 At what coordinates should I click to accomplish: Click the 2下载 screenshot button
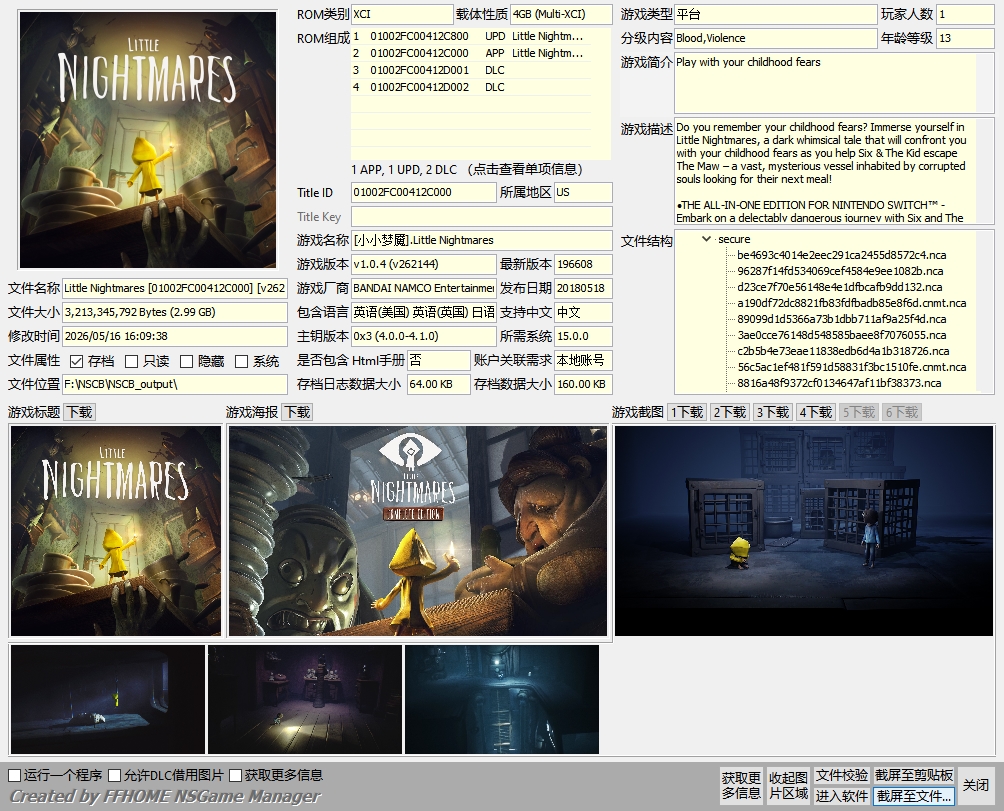730,412
